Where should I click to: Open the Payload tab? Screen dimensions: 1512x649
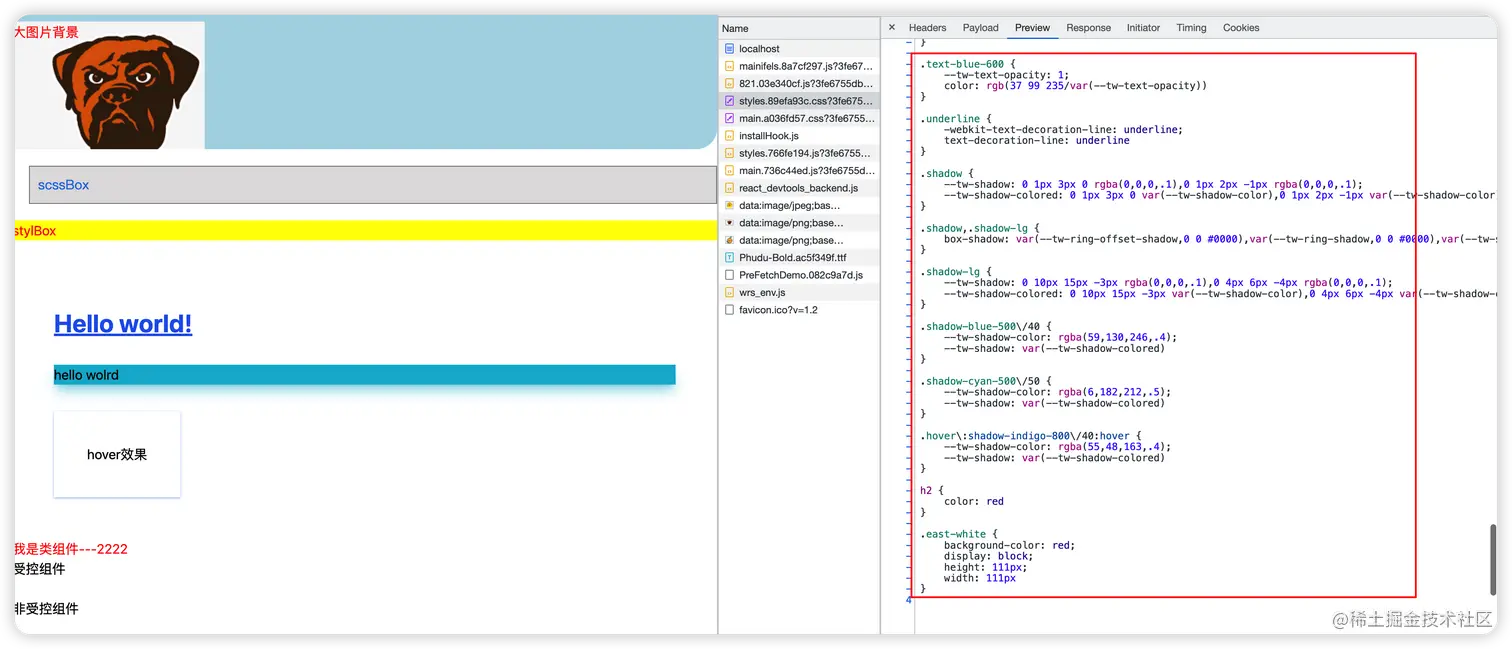click(x=981, y=28)
